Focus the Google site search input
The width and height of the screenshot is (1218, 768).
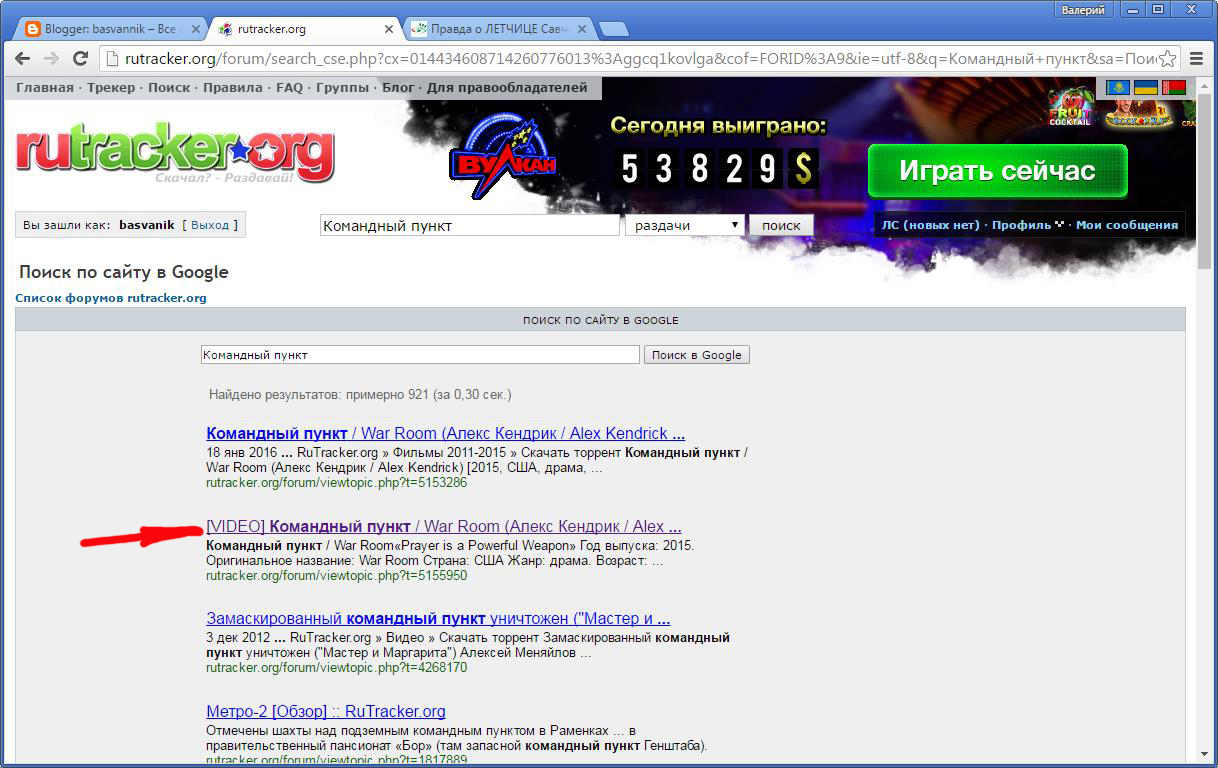tap(420, 355)
